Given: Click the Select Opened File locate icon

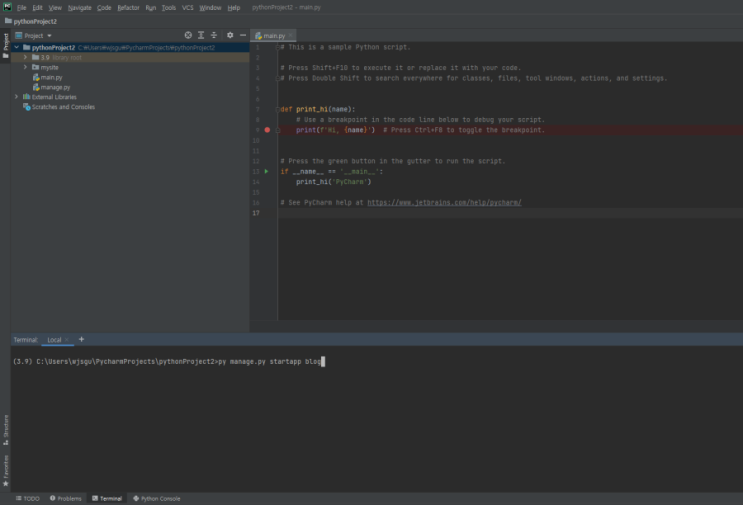Looking at the screenshot, I should 188,35.
